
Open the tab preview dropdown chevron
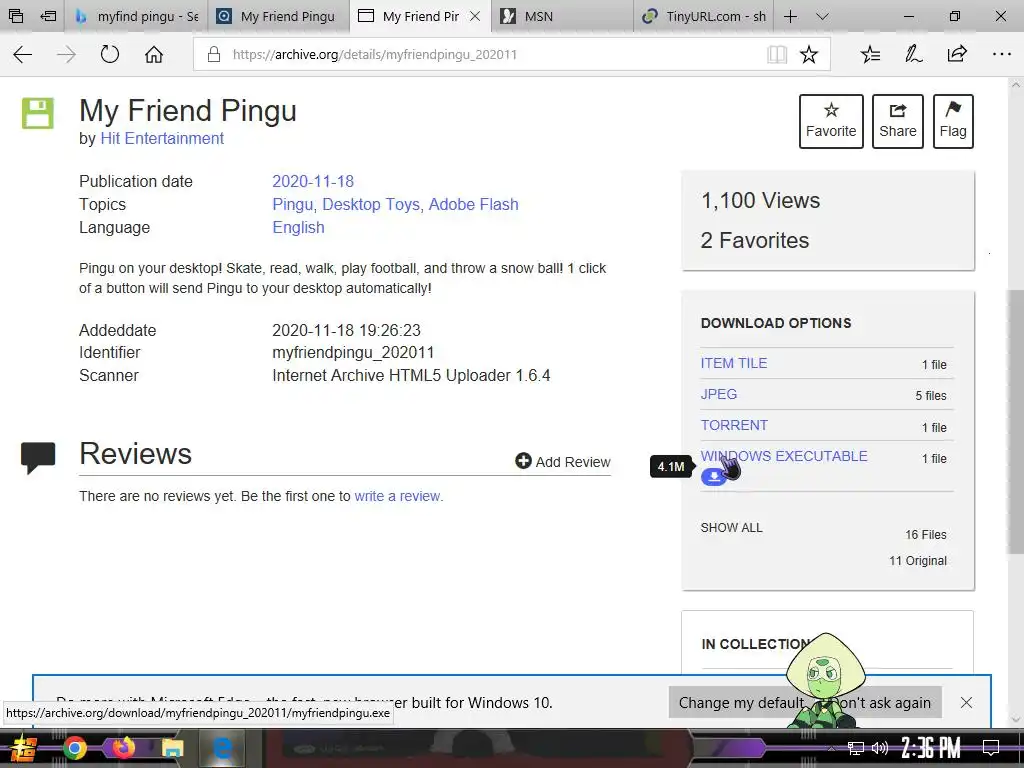pos(822,16)
